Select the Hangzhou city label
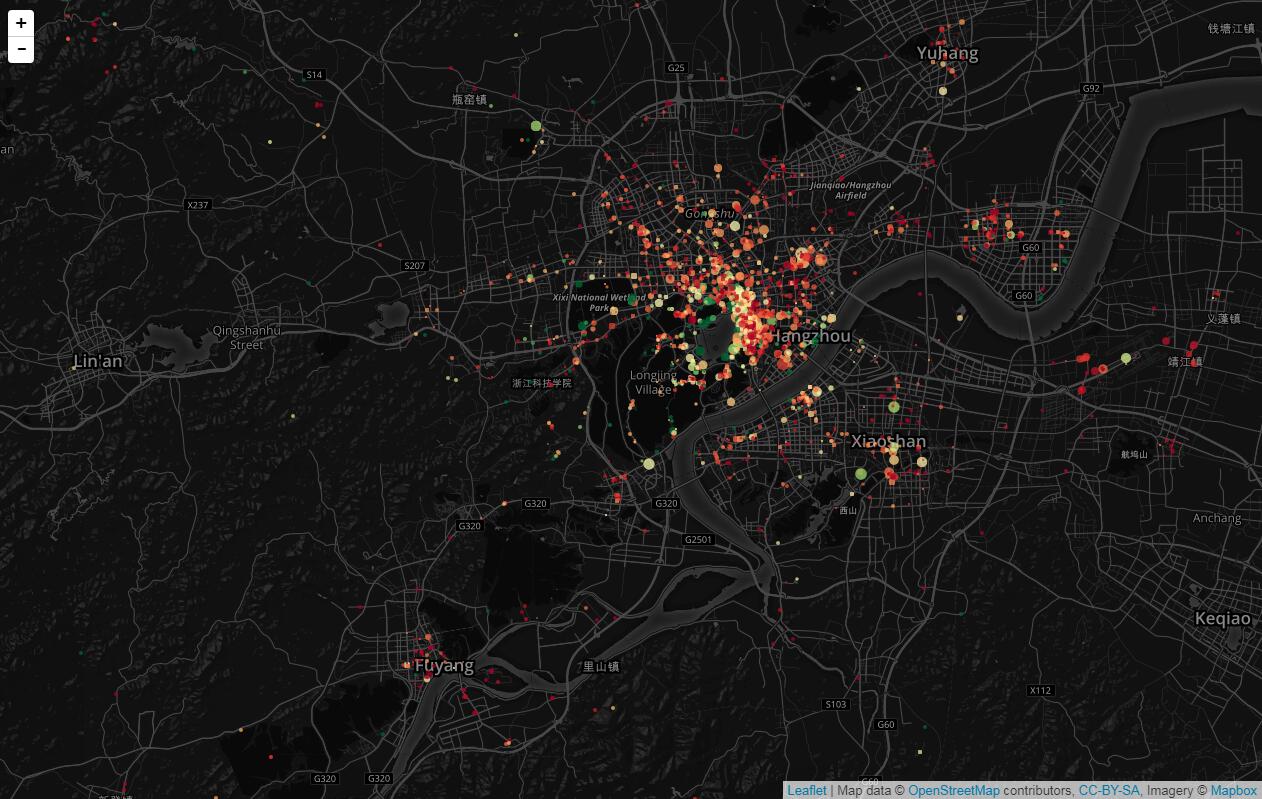The height and width of the screenshot is (799, 1262). (811, 337)
